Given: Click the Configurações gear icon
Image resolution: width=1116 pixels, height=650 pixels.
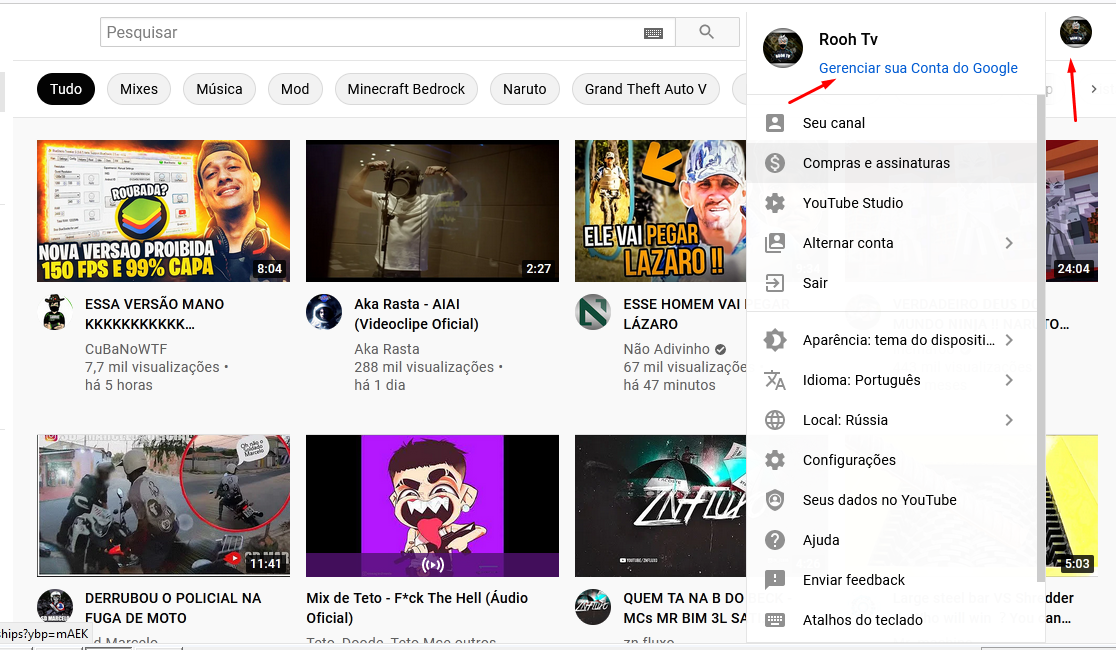Looking at the screenshot, I should [x=775, y=460].
